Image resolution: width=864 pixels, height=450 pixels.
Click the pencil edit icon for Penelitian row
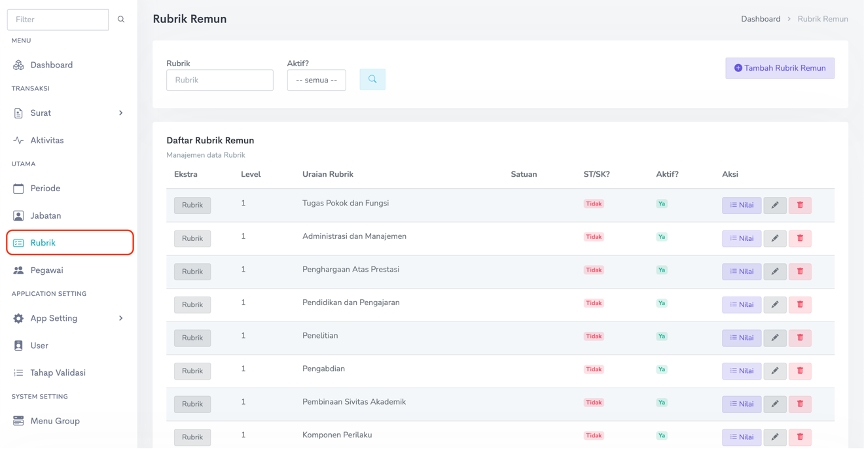click(775, 338)
